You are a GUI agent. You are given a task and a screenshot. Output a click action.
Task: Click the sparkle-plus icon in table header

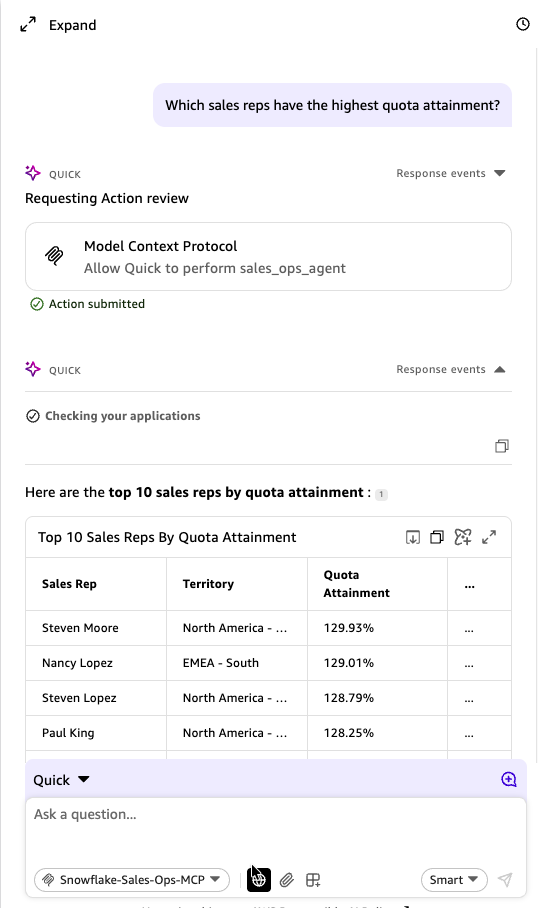point(463,537)
